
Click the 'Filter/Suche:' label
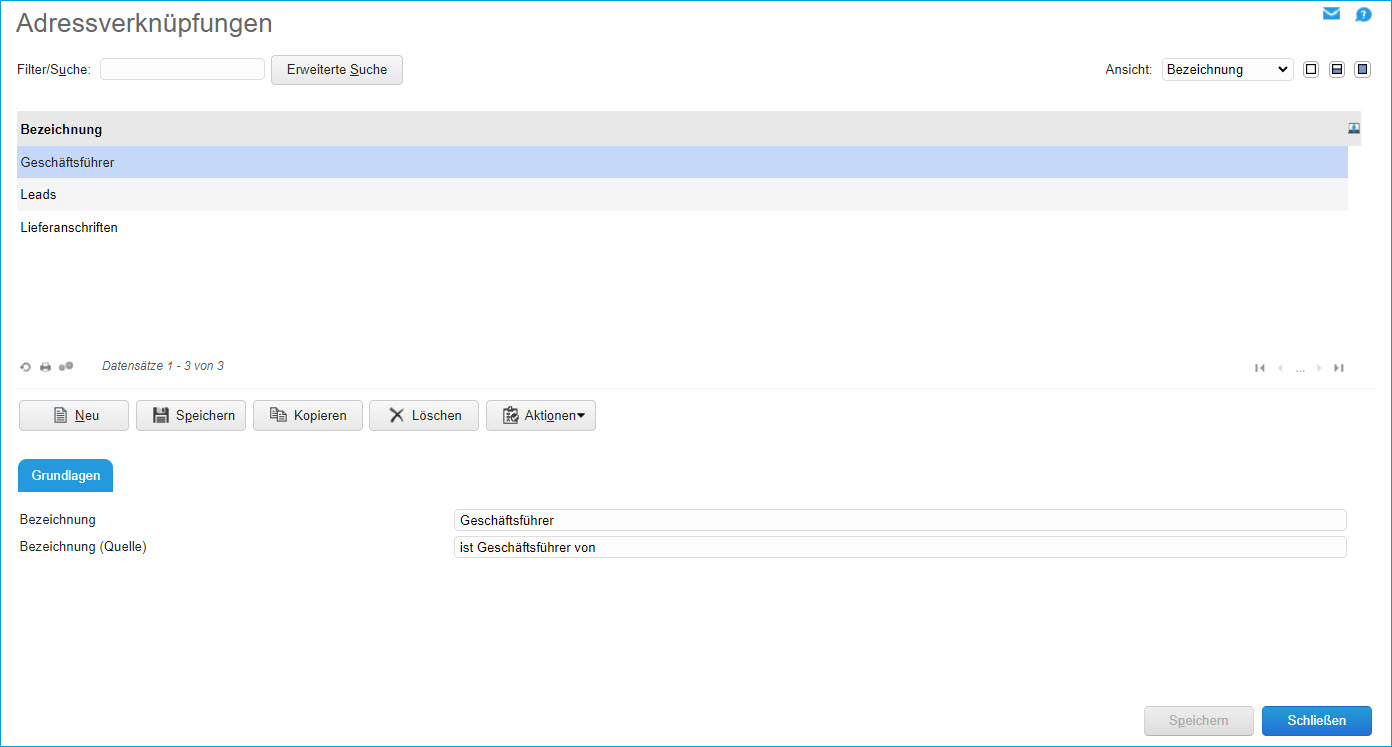coord(54,70)
